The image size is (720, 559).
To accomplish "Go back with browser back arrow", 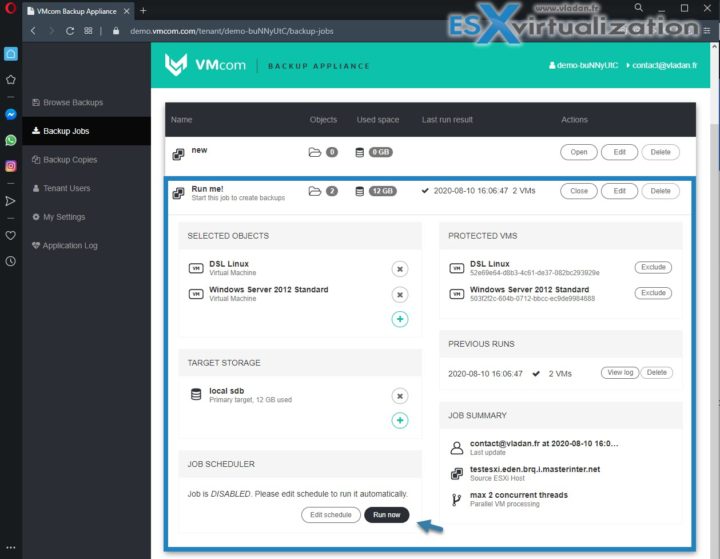I will click(x=33, y=31).
